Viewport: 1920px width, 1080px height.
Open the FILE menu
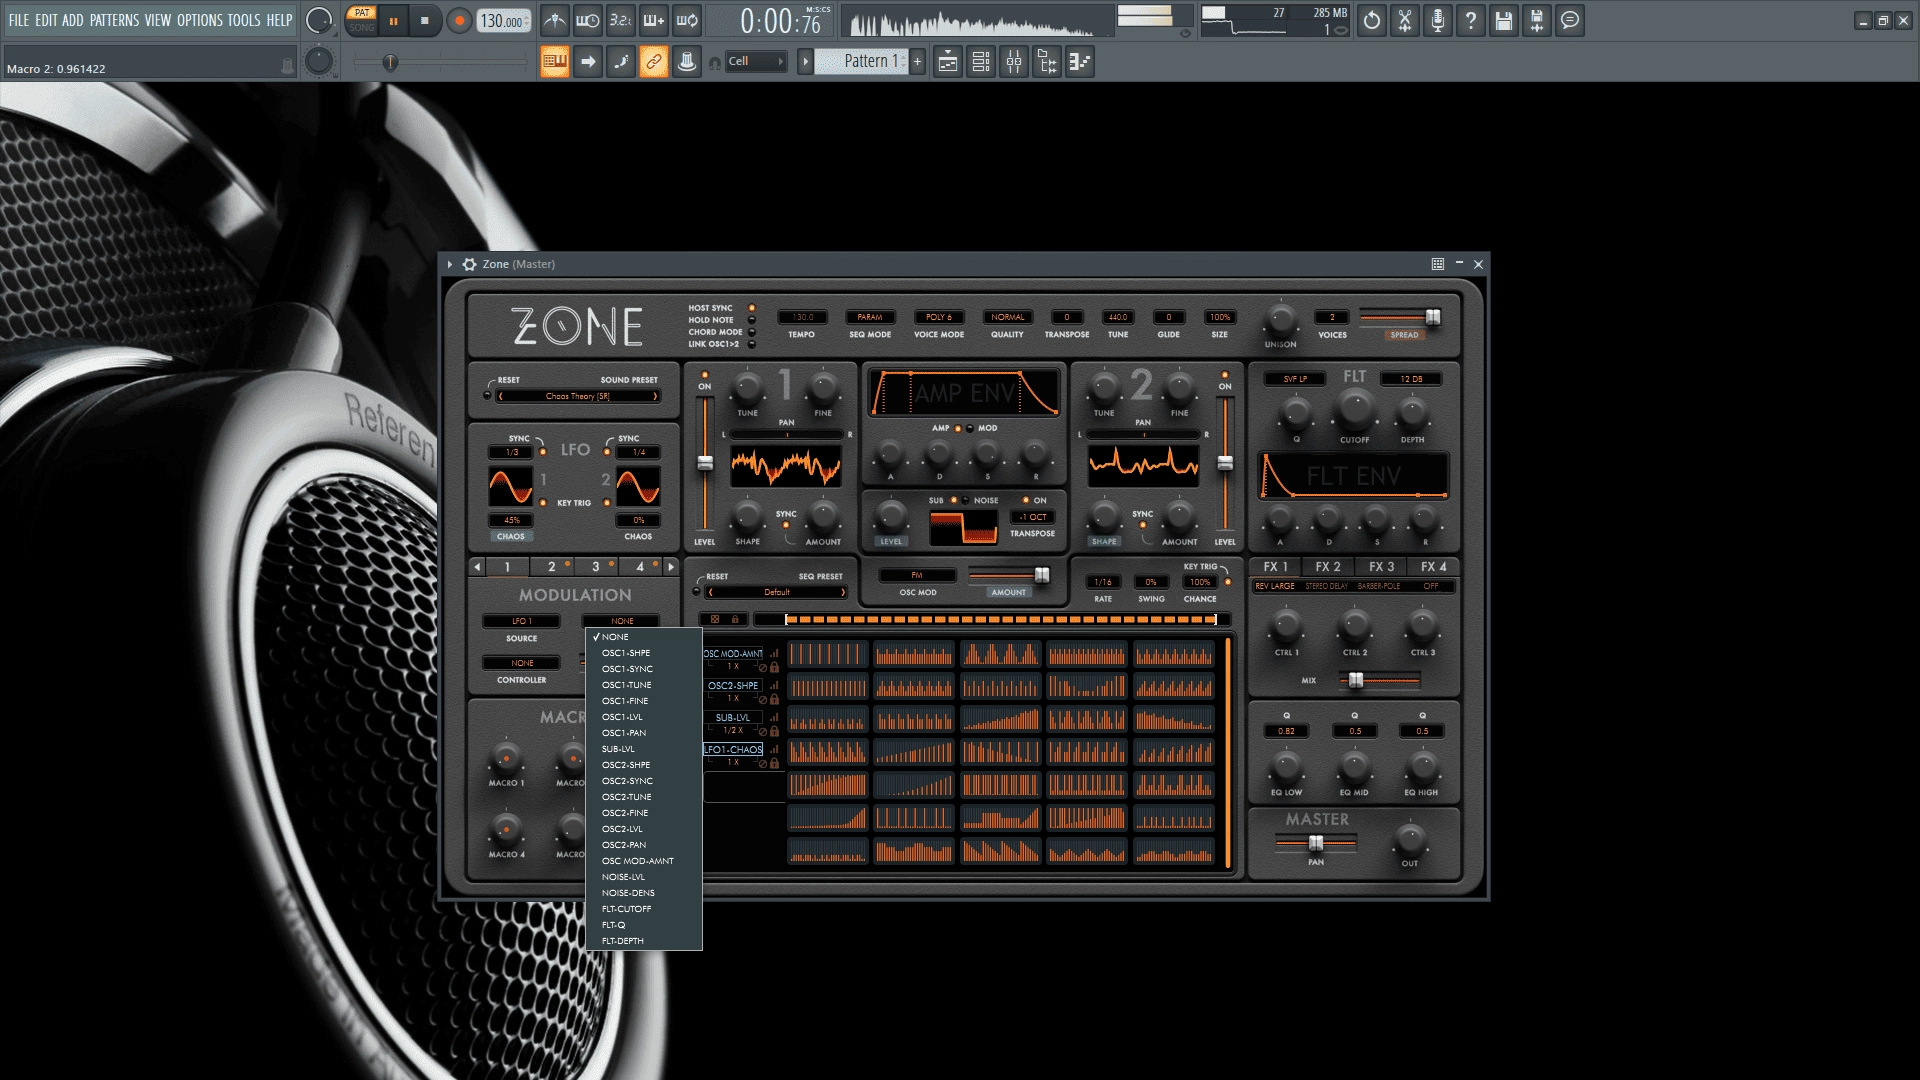pos(19,20)
